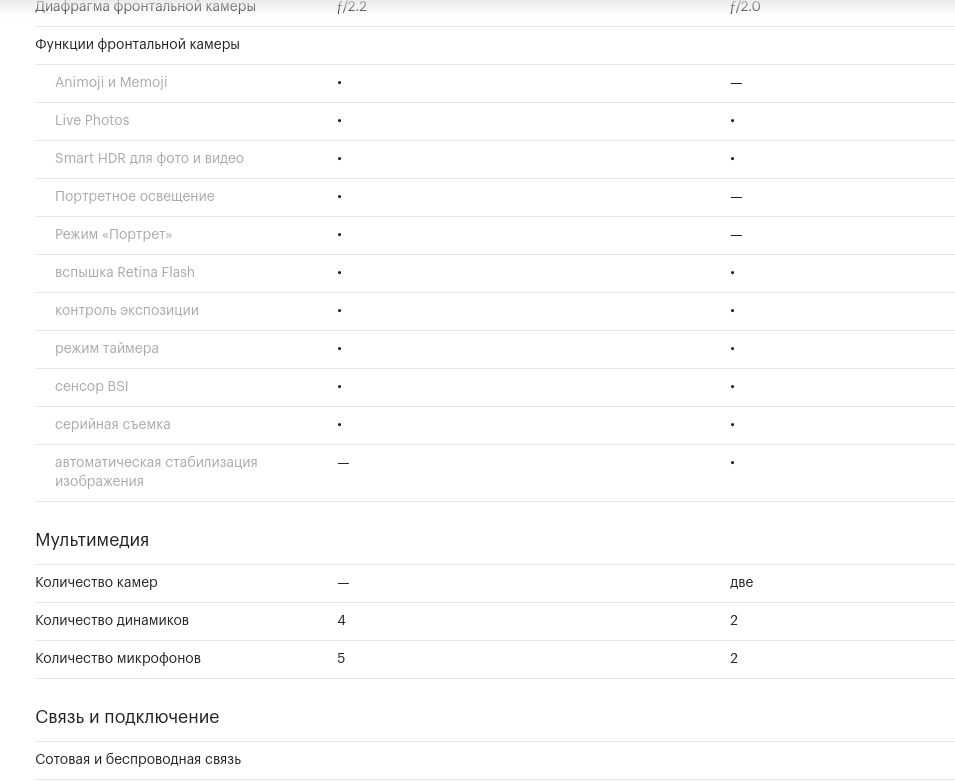Image resolution: width=955 pixels, height=782 pixels.
Task: Select the 'Live Photos' feature label
Action: [92, 120]
